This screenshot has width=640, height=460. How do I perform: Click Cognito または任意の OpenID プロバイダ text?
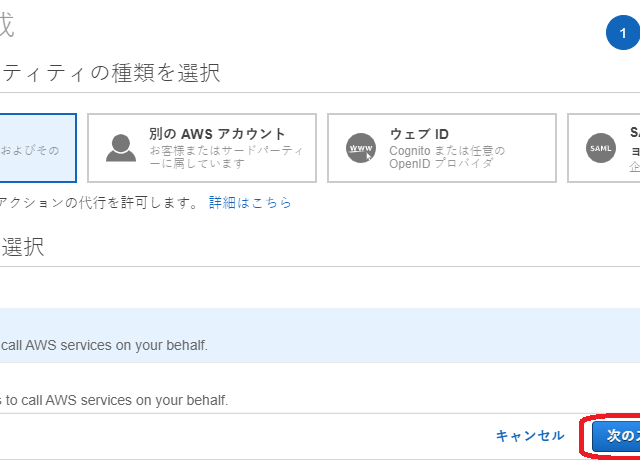click(434, 156)
